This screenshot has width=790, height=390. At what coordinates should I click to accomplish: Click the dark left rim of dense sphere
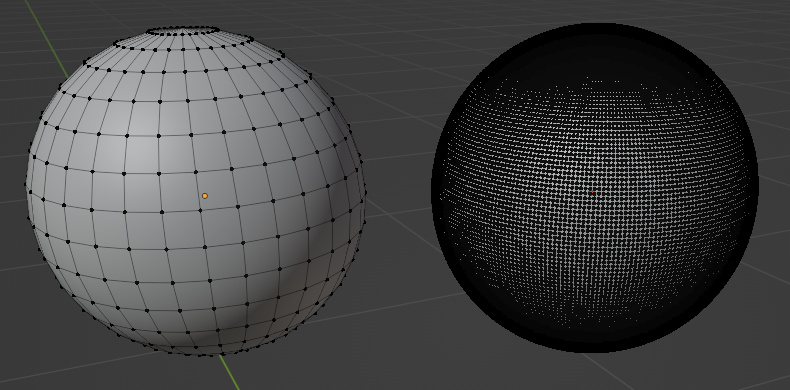tap(439, 191)
